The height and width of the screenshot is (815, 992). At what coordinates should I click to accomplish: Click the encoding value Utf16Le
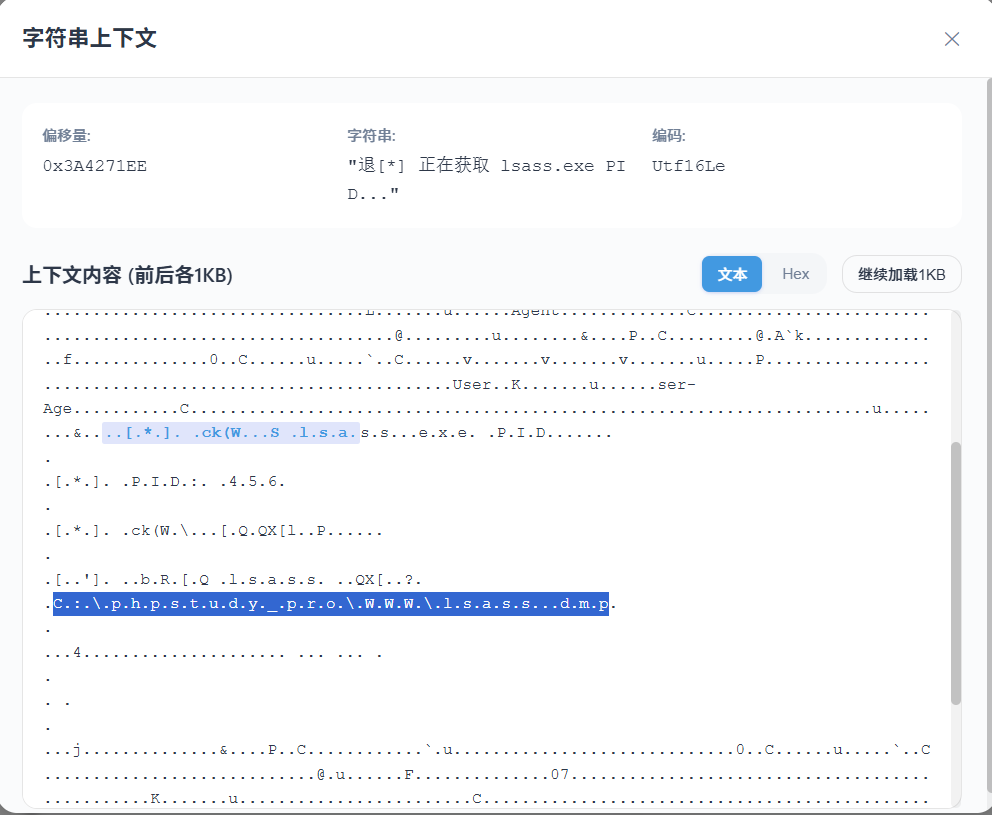pyautogui.click(x=688, y=166)
